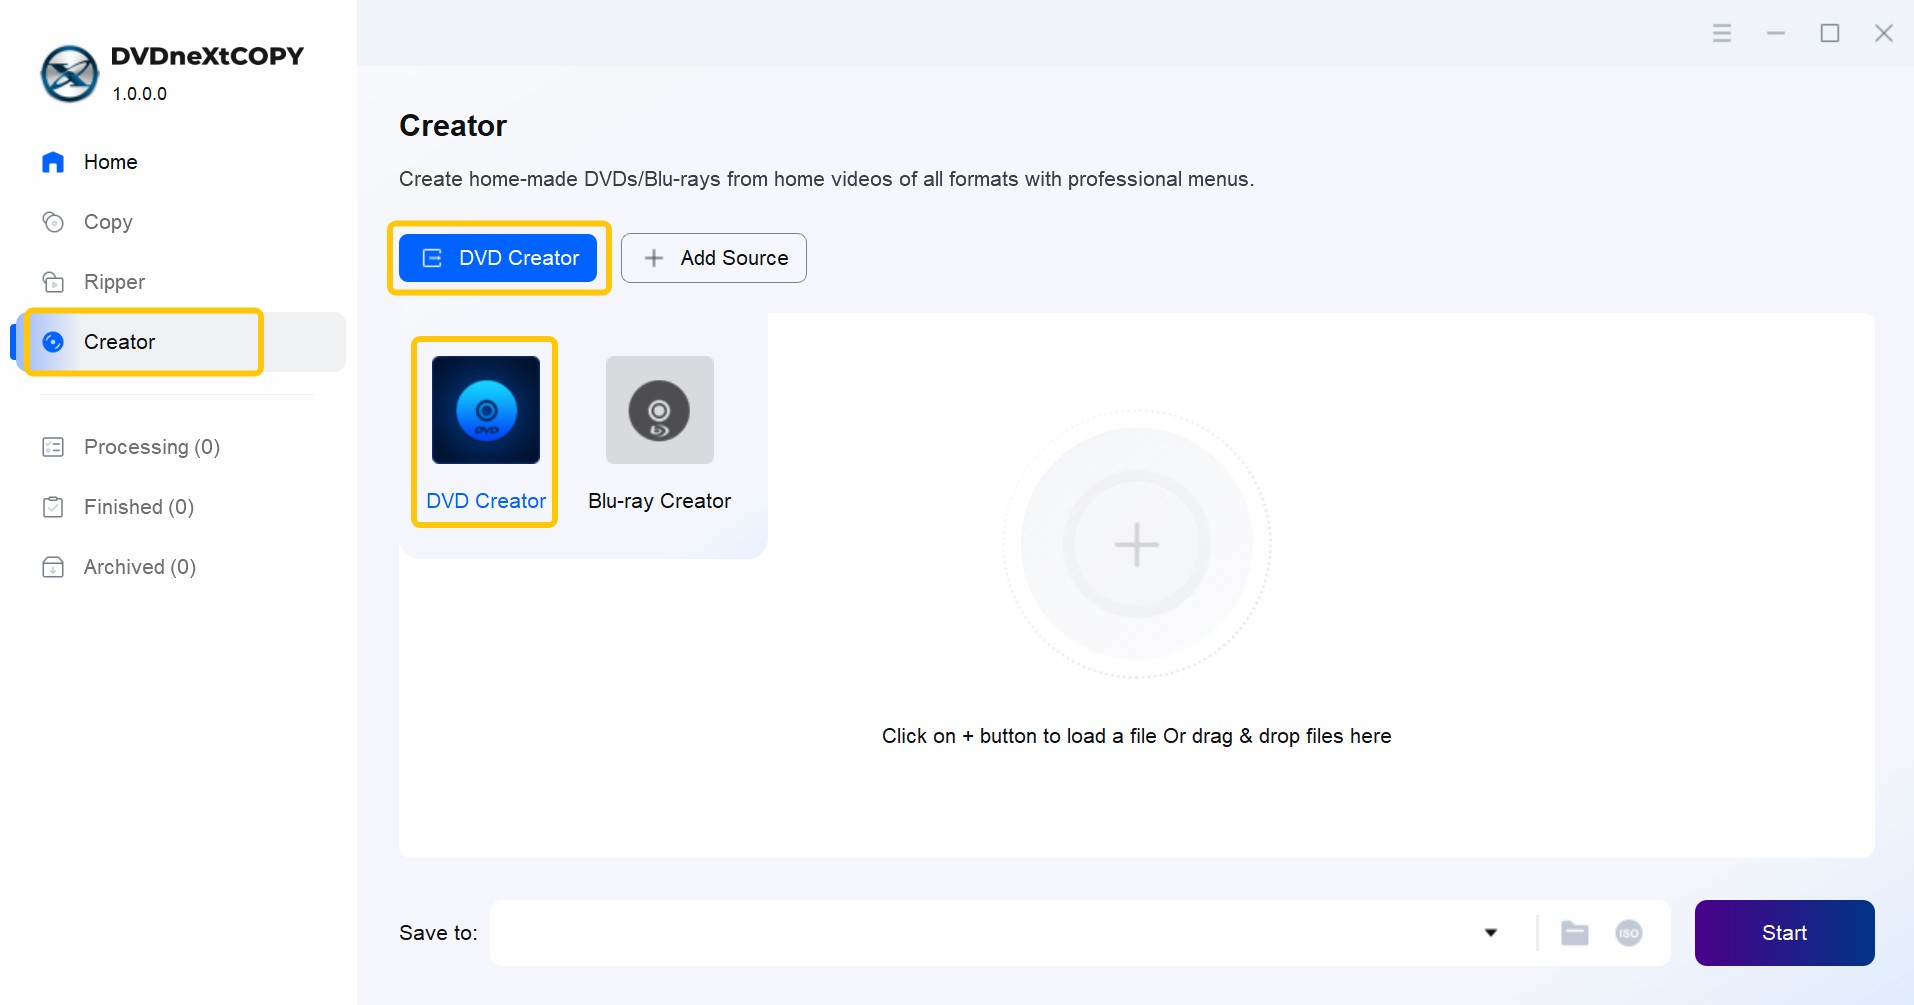Open the Ripper module
Image resolution: width=1914 pixels, height=1005 pixels.
click(93, 282)
